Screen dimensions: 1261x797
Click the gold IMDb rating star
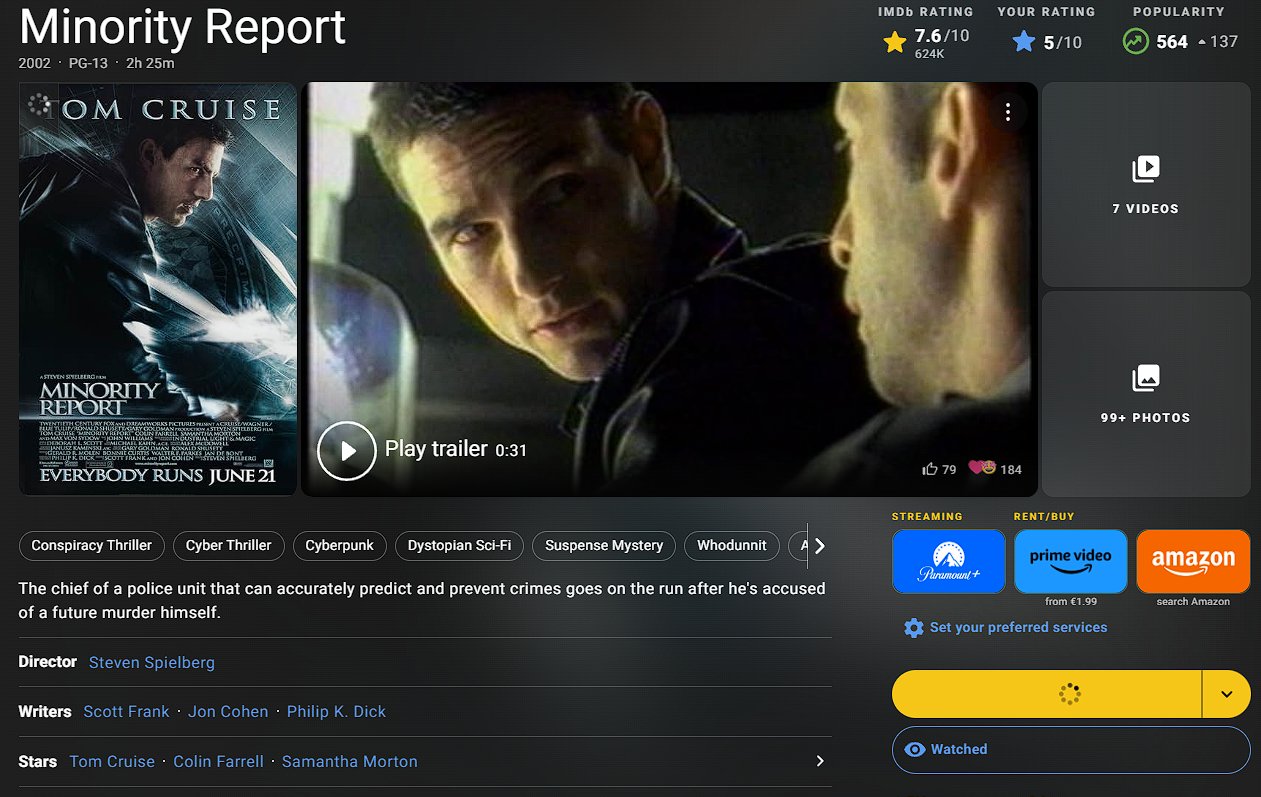895,43
